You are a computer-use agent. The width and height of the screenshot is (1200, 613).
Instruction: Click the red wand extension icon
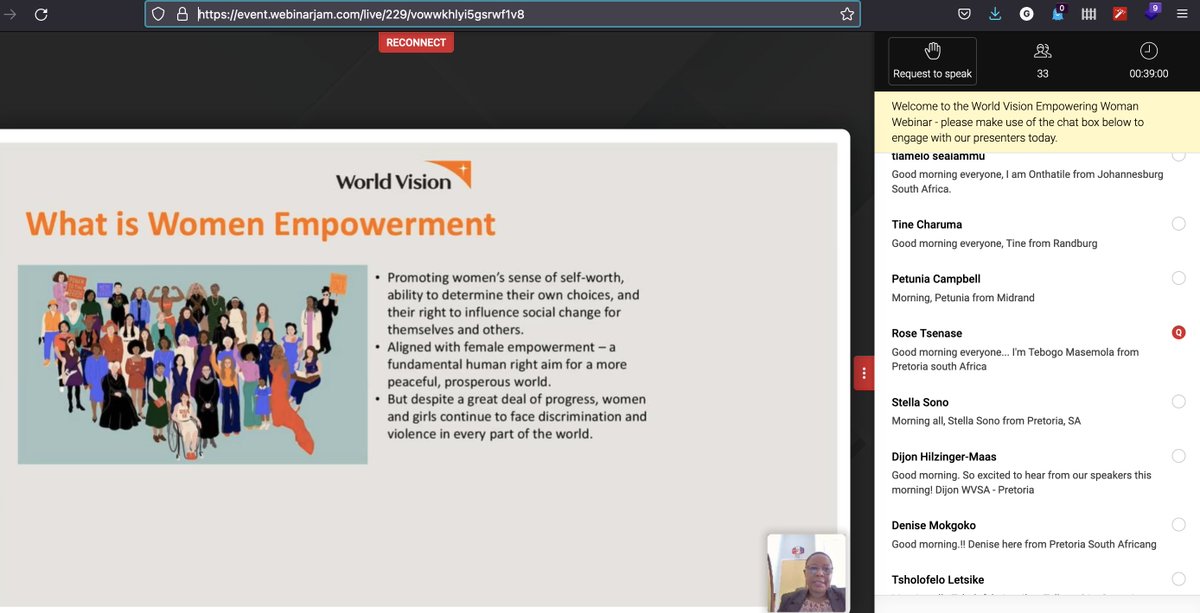coord(1120,14)
